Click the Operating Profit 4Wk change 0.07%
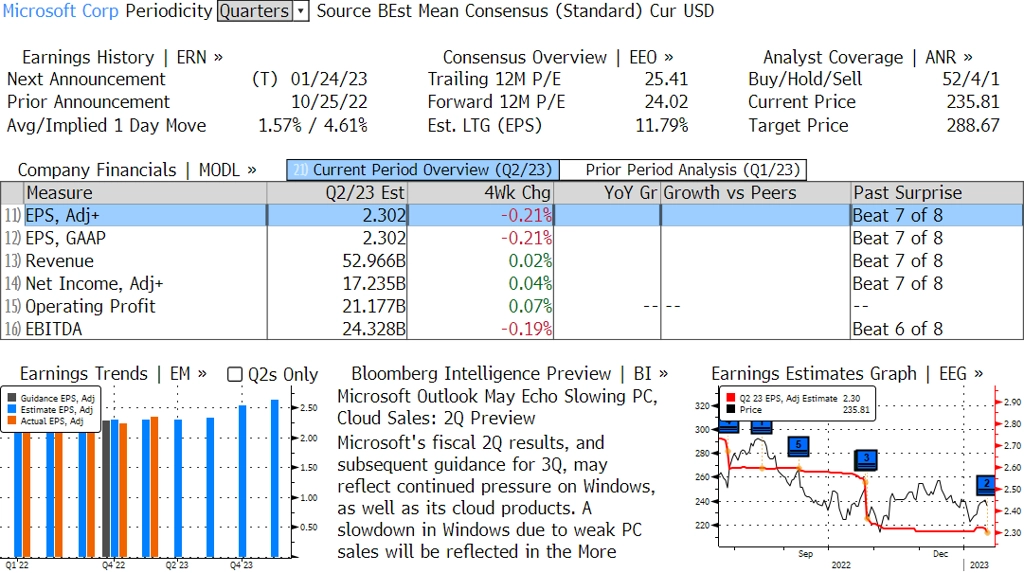The height and width of the screenshot is (573, 1024). click(530, 307)
